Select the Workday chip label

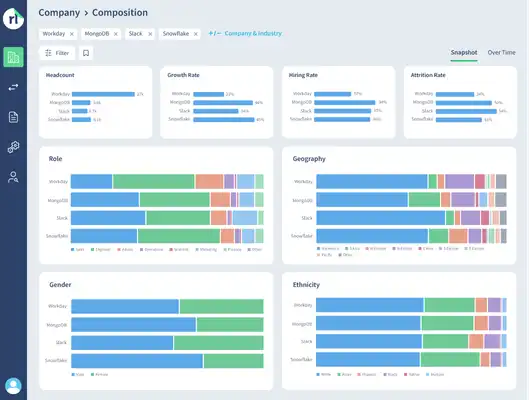(x=54, y=34)
